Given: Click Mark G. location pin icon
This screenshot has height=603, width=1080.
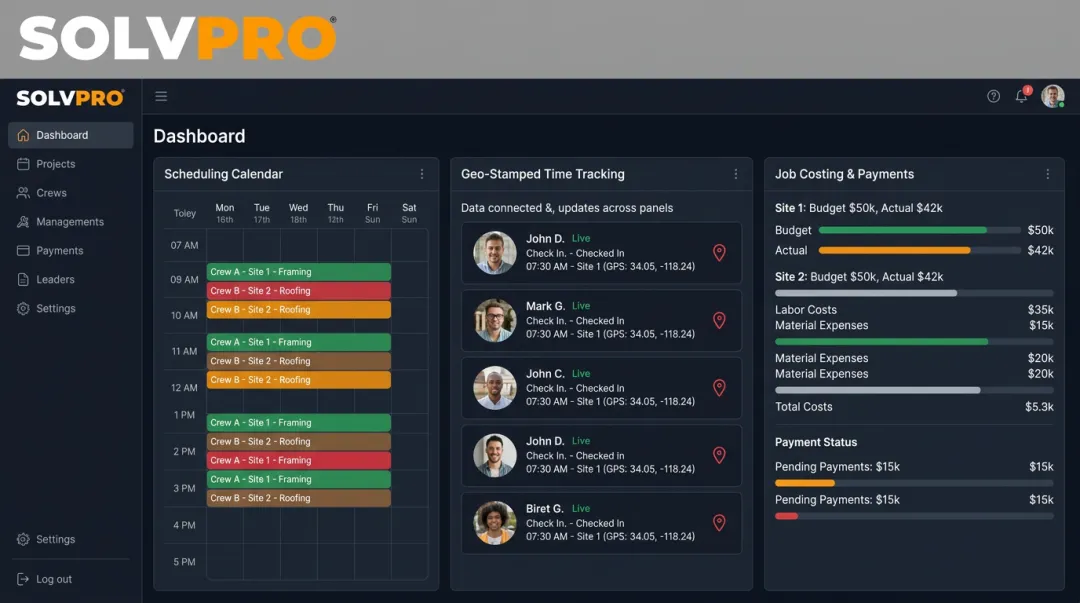Looking at the screenshot, I should [719, 320].
